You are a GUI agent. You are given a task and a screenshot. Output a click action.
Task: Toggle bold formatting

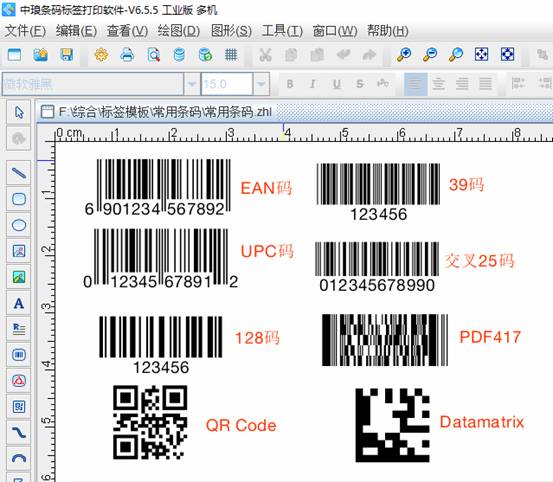(x=290, y=84)
